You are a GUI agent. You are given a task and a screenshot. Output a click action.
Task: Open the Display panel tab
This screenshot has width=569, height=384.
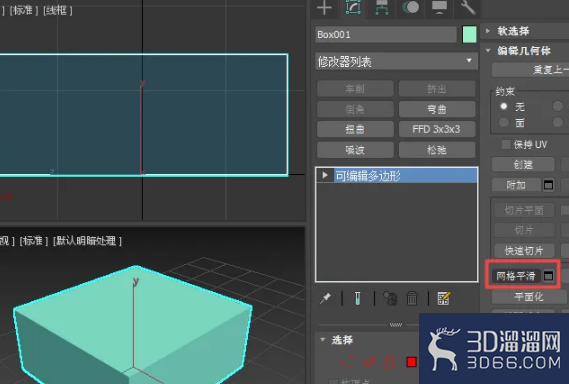439,7
